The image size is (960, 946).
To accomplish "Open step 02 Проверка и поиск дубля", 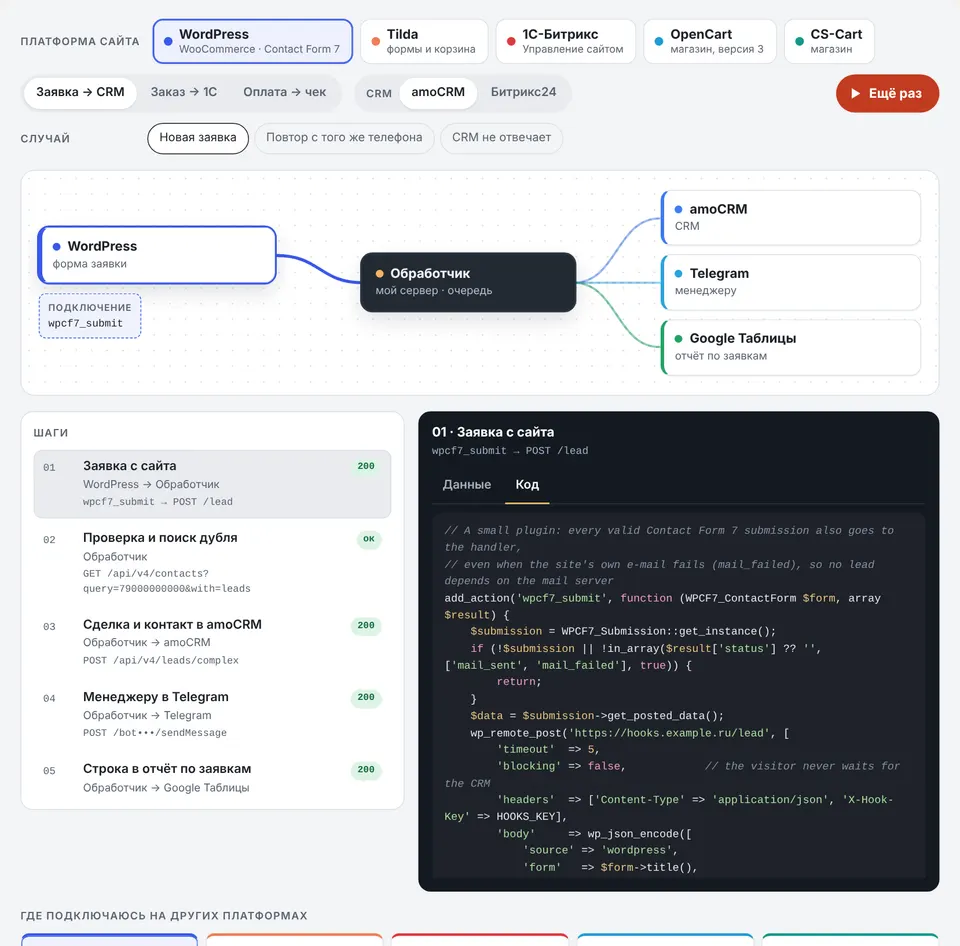I will tap(212, 563).
